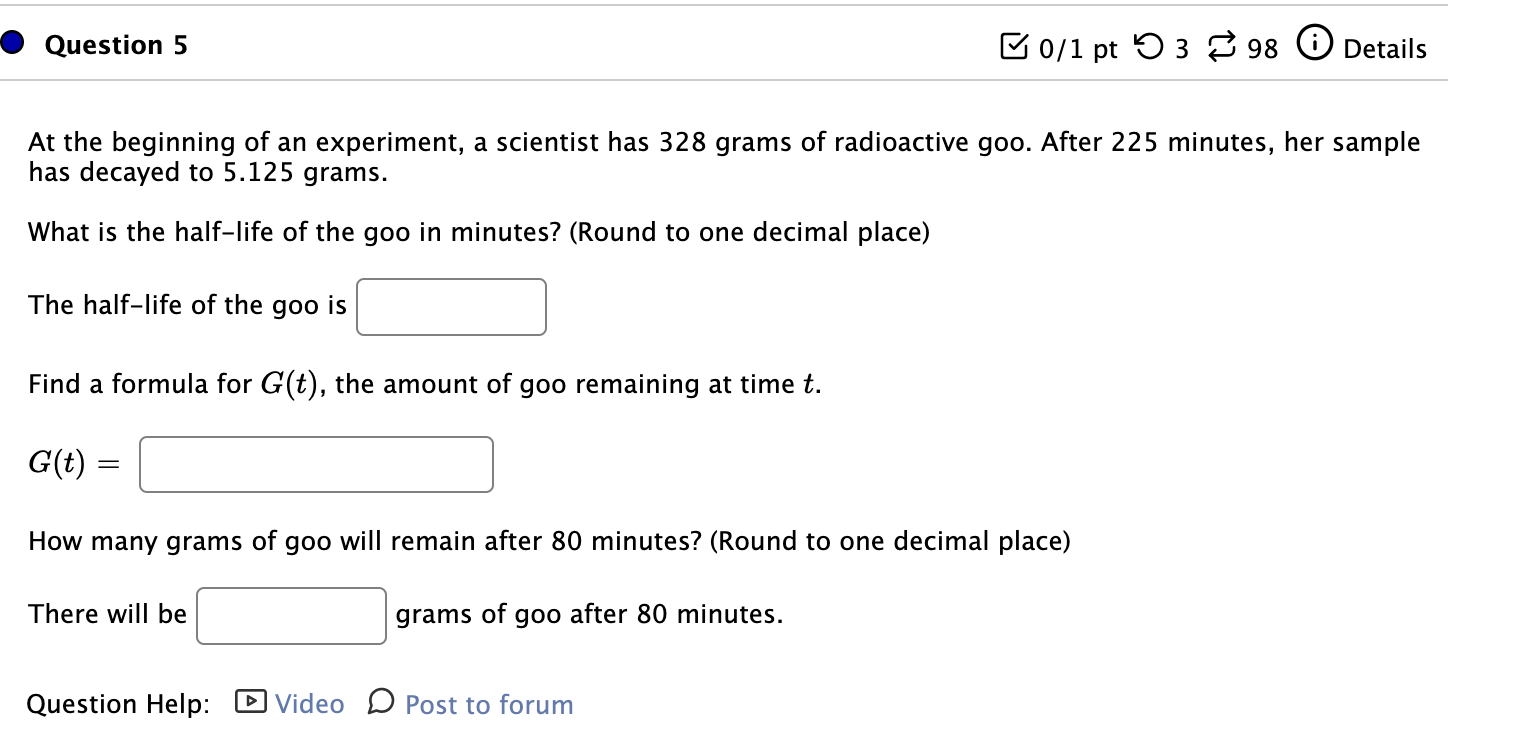Click the undo-arrow attempts icon beside the 3
This screenshot has width=1523, height=741.
tap(1148, 46)
